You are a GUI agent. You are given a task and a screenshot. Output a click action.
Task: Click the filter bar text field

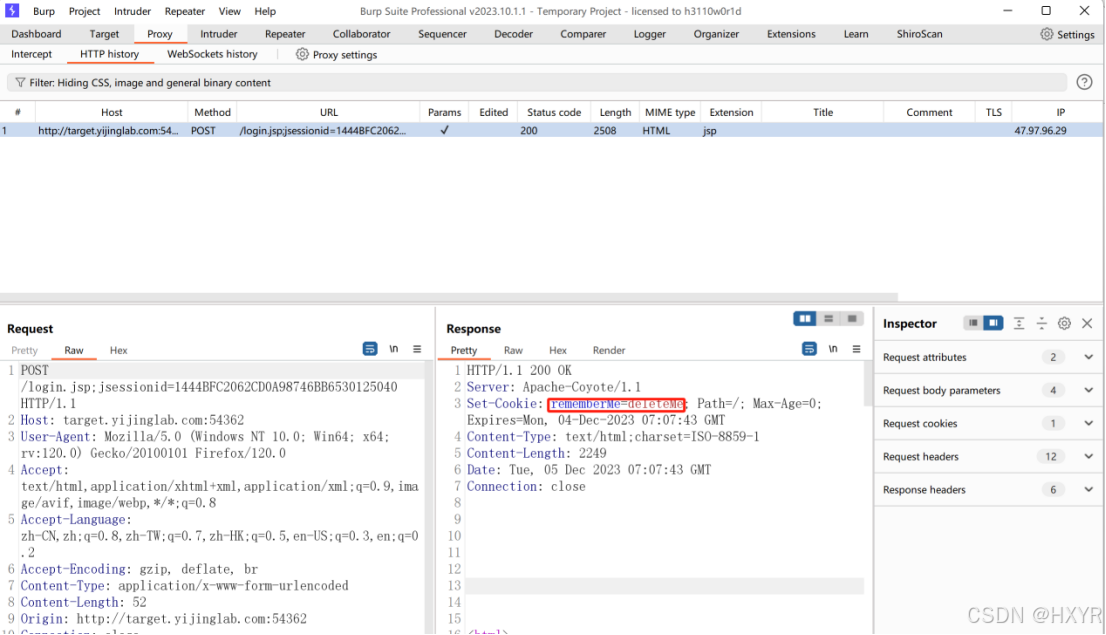click(x=537, y=83)
